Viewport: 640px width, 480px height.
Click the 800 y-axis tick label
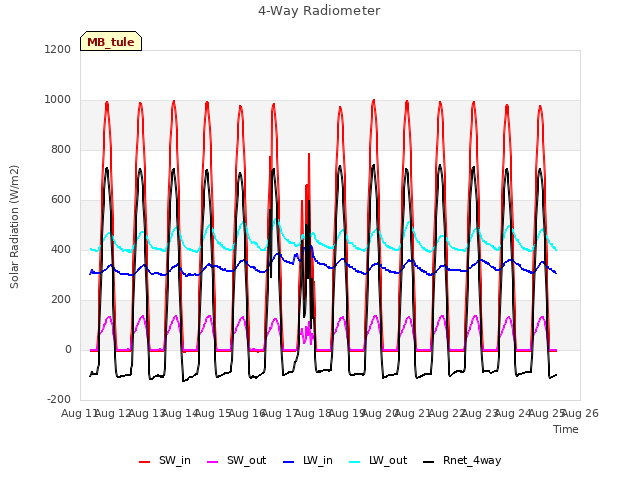pos(61,150)
